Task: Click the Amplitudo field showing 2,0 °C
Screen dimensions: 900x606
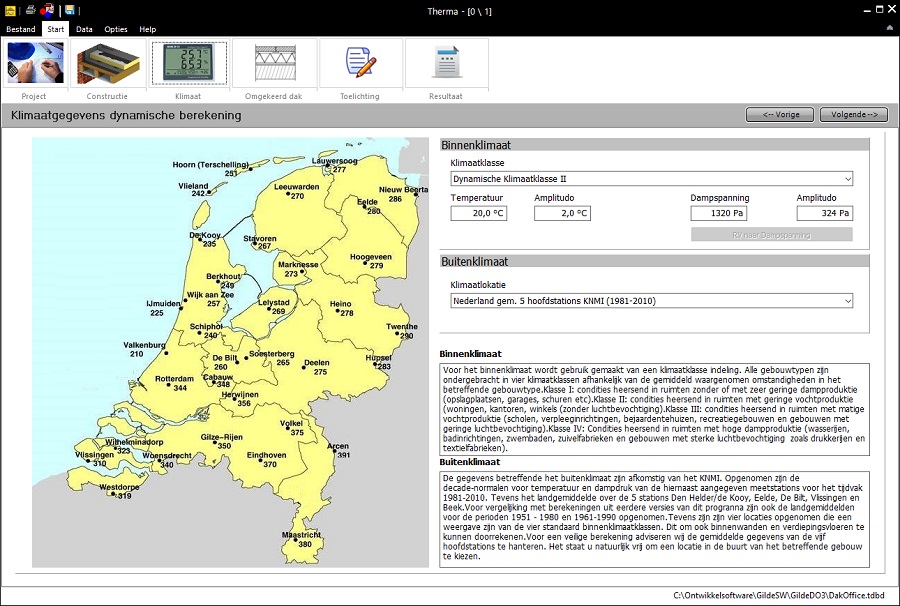Action: tap(562, 213)
